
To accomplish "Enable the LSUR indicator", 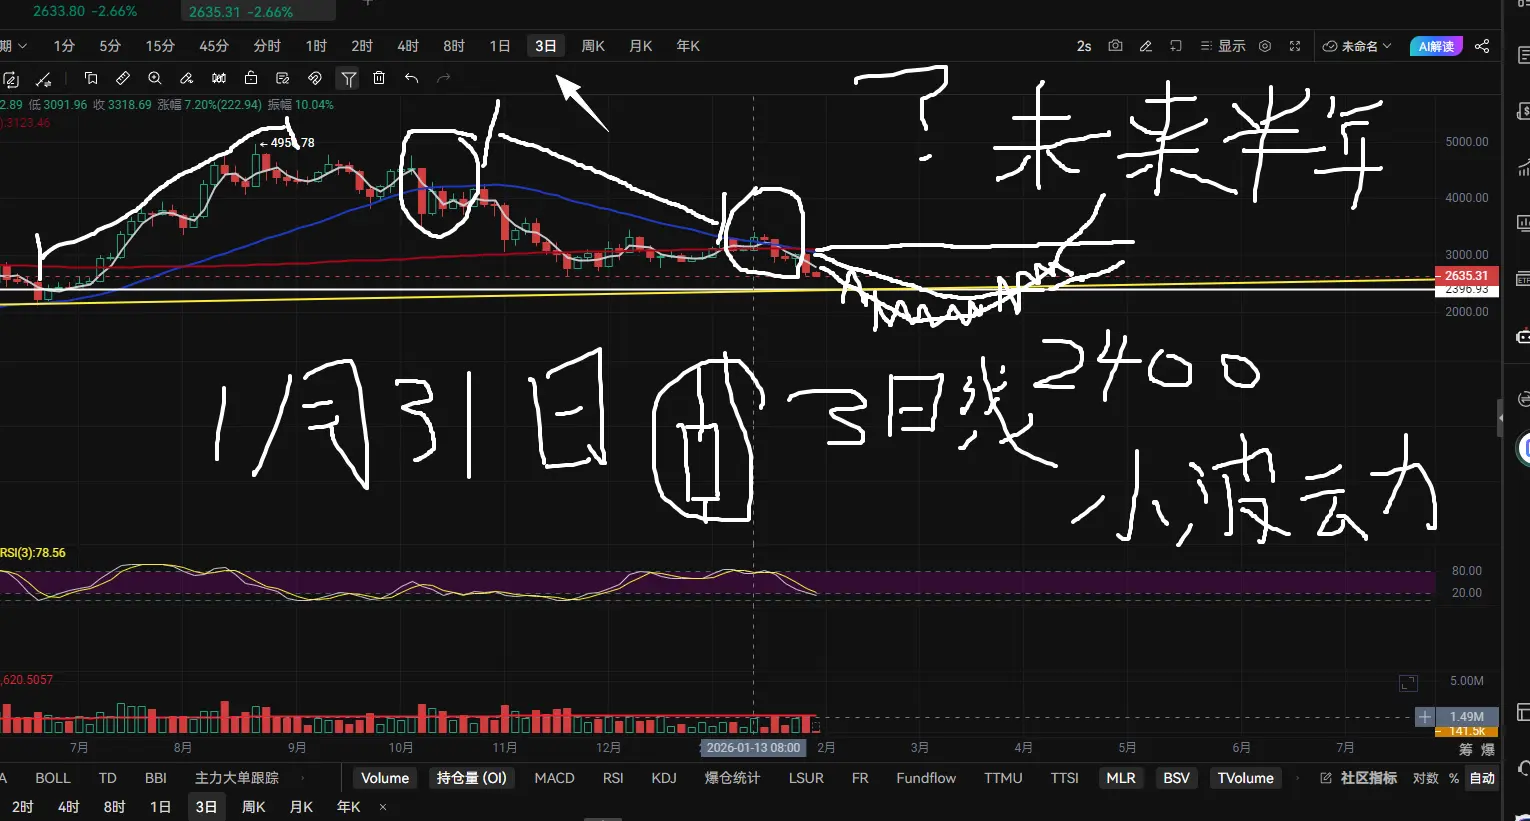I will 806,778.
